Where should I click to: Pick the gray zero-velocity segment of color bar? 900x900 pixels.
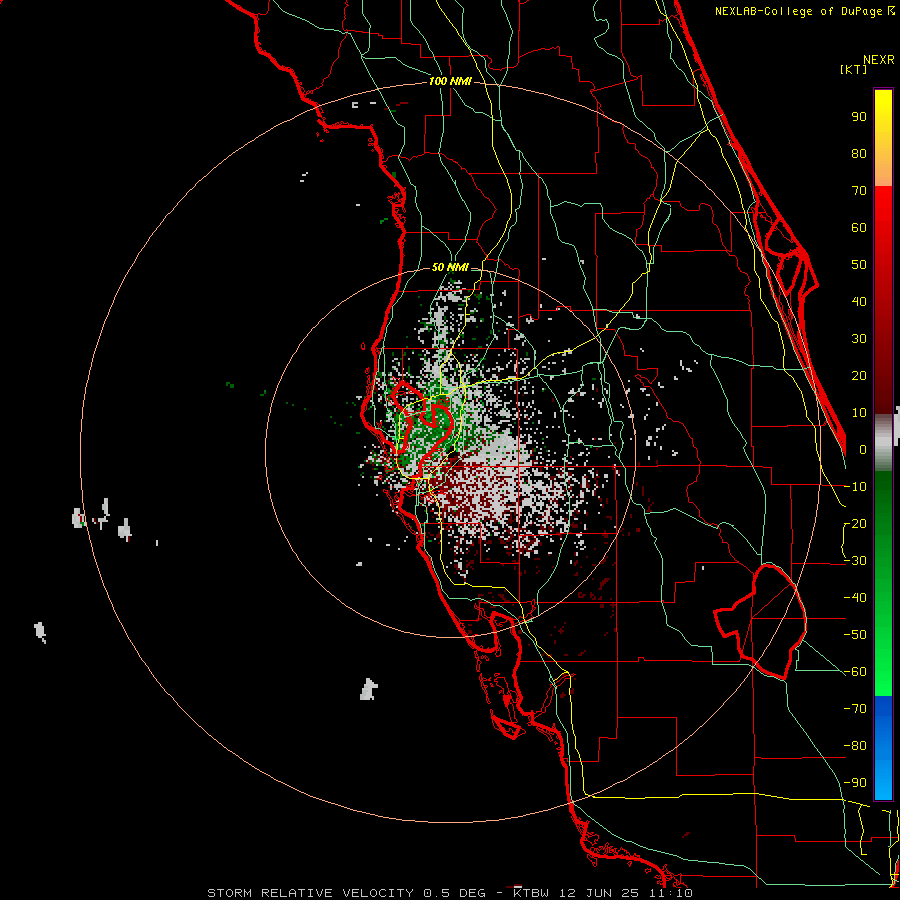883,442
